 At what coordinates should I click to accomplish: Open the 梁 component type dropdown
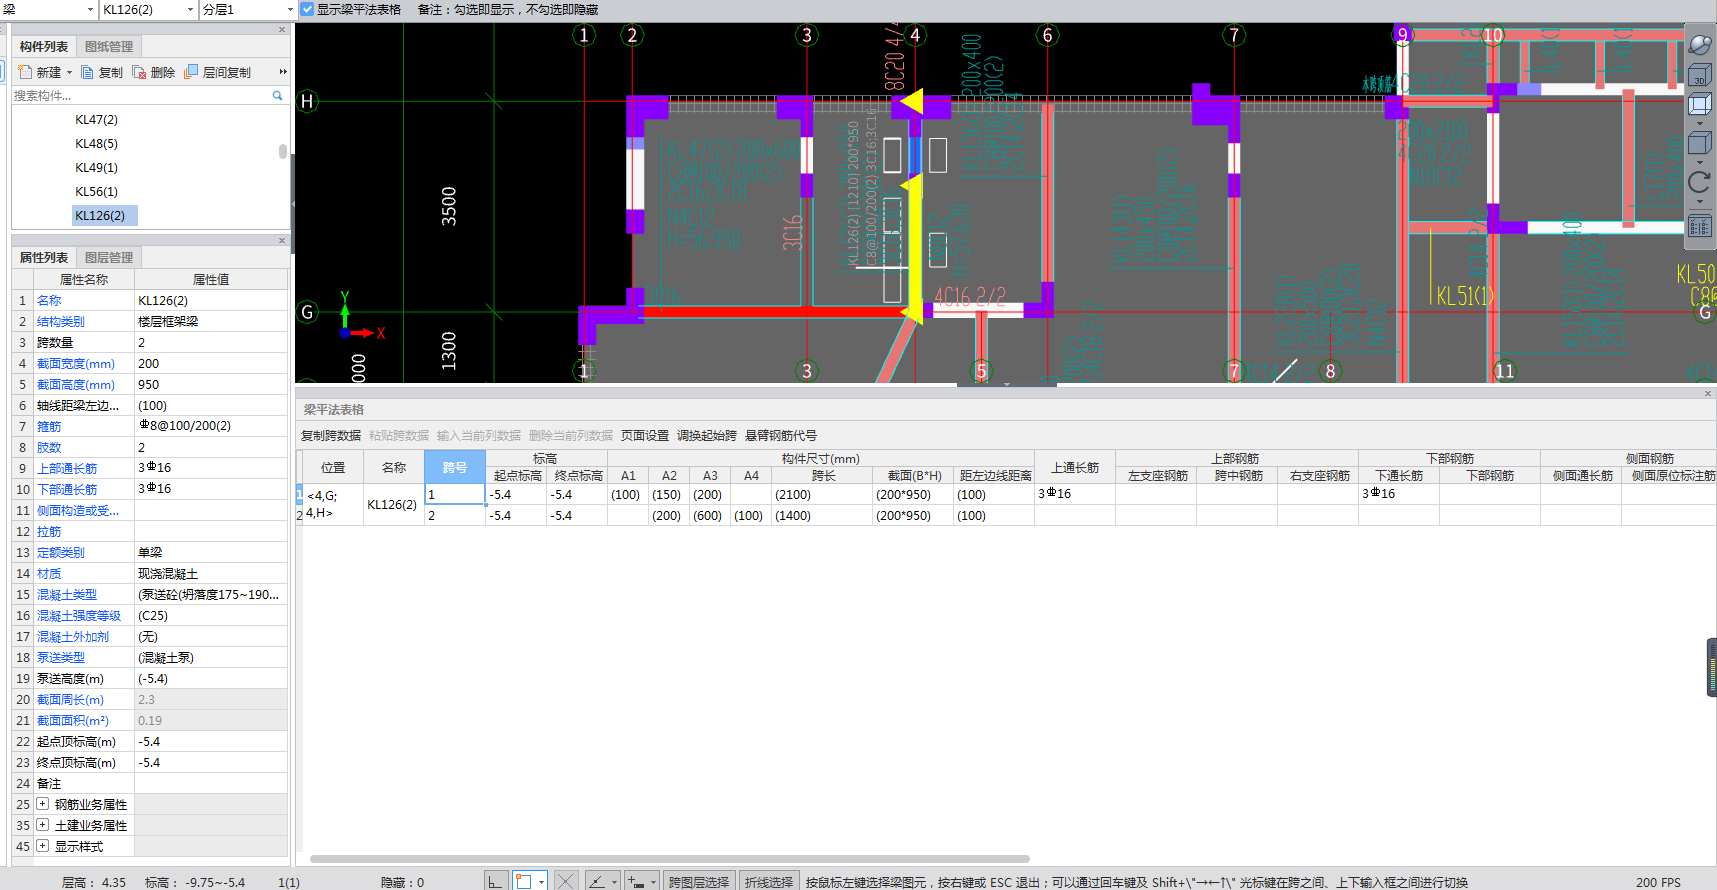point(90,9)
